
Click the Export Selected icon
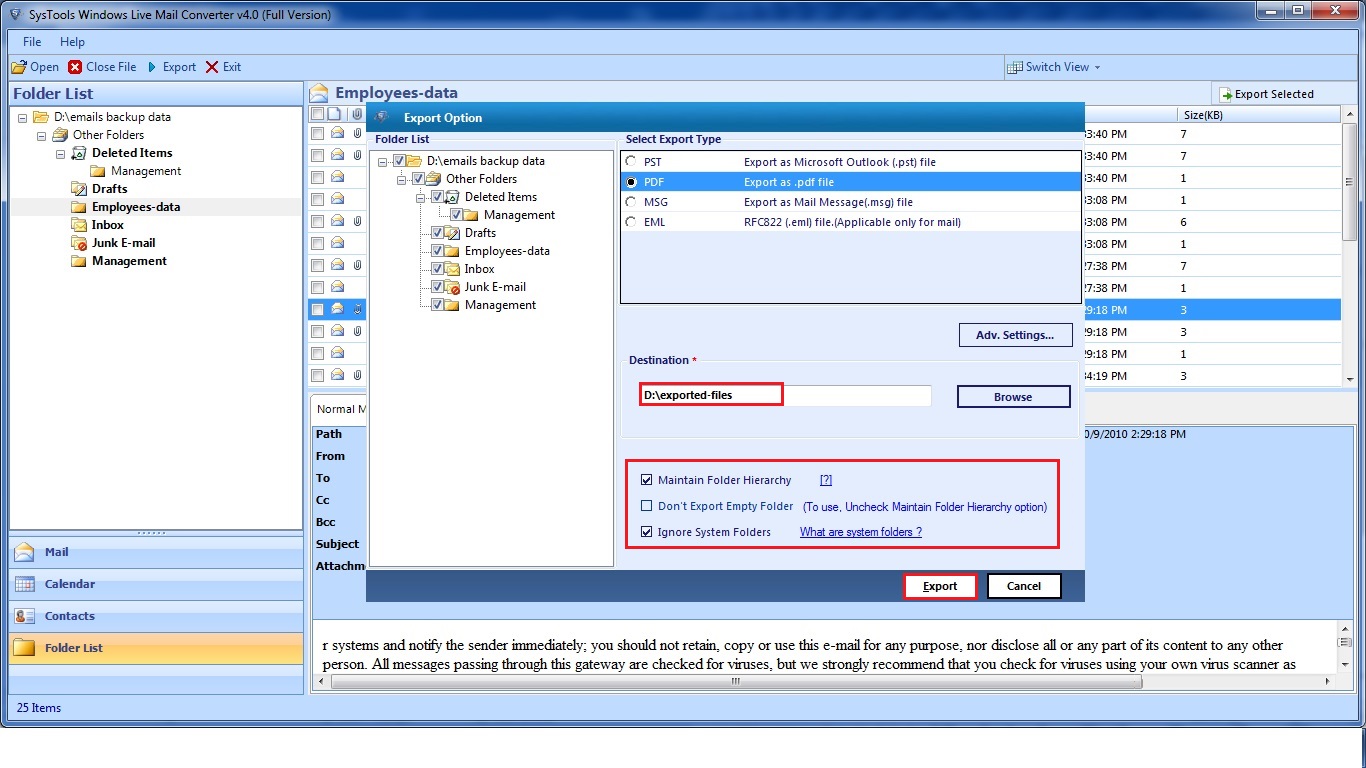tap(1225, 94)
